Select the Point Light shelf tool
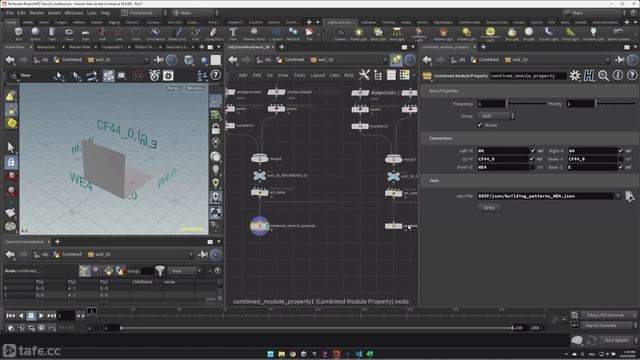The image size is (640, 360). coord(358,33)
